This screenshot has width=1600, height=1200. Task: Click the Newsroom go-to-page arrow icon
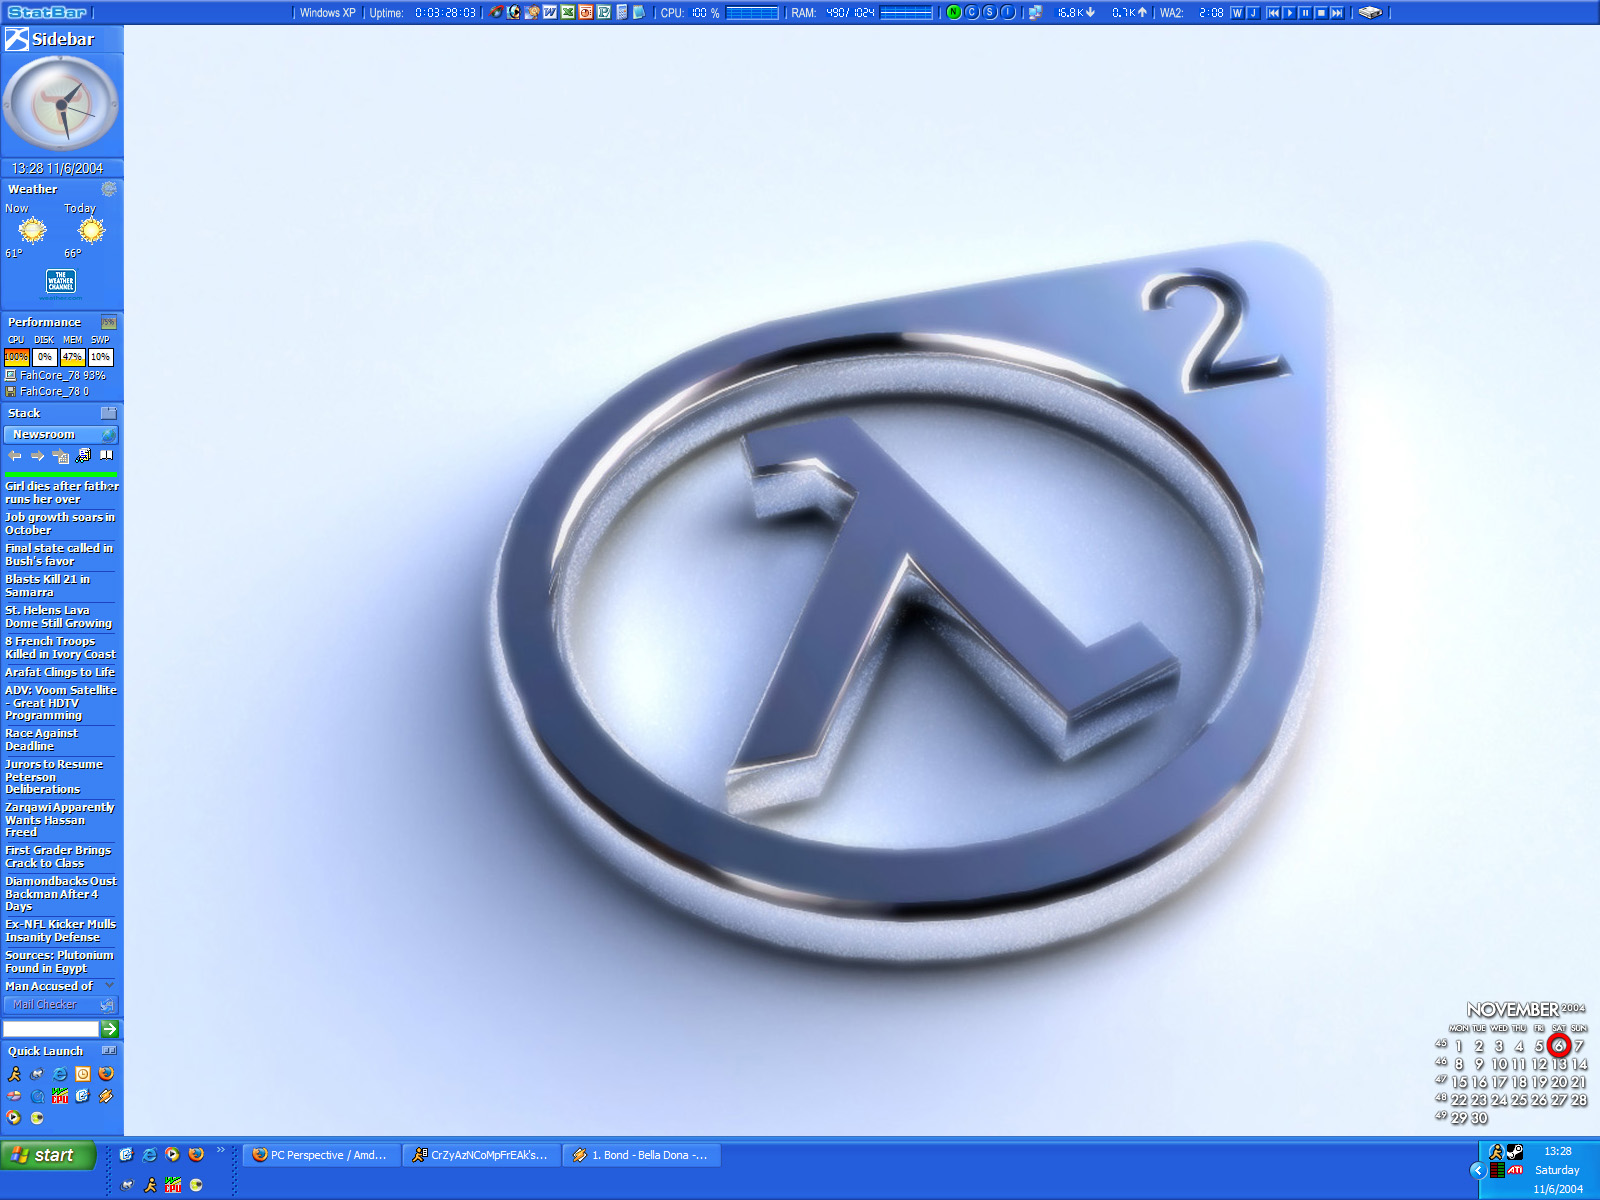60,456
